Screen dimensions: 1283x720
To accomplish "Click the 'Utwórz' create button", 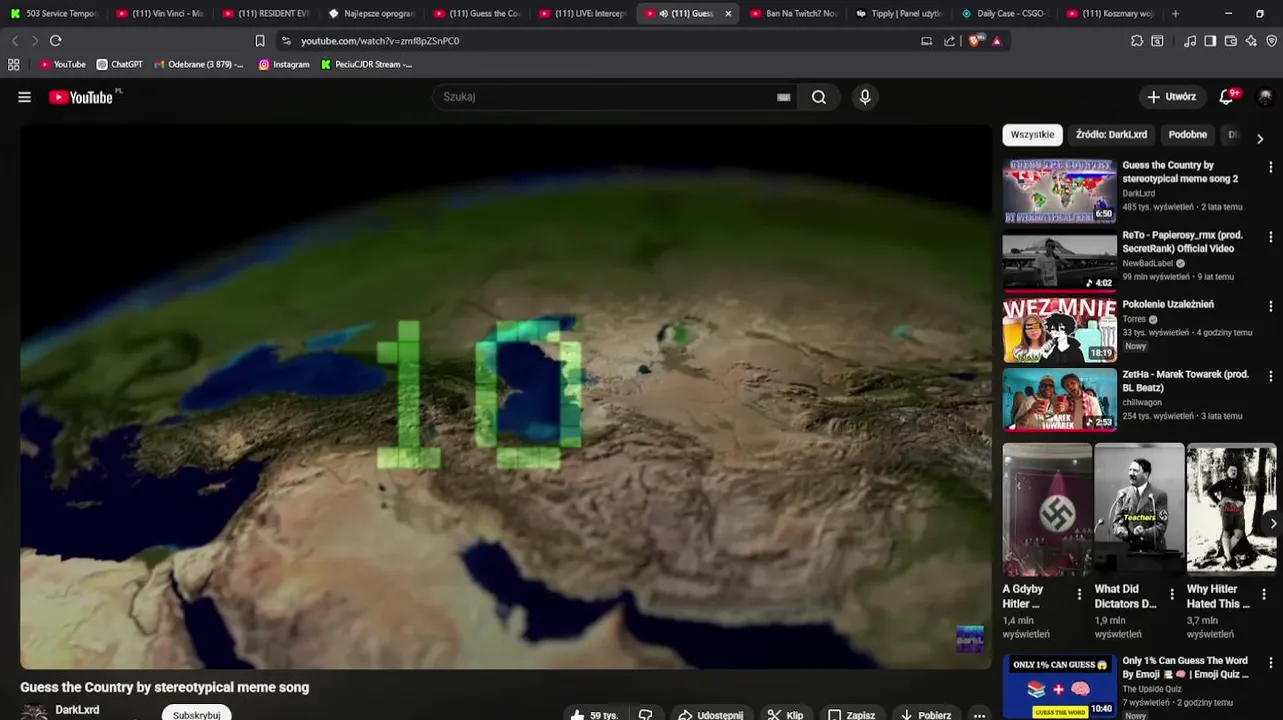I will pyautogui.click(x=1171, y=97).
